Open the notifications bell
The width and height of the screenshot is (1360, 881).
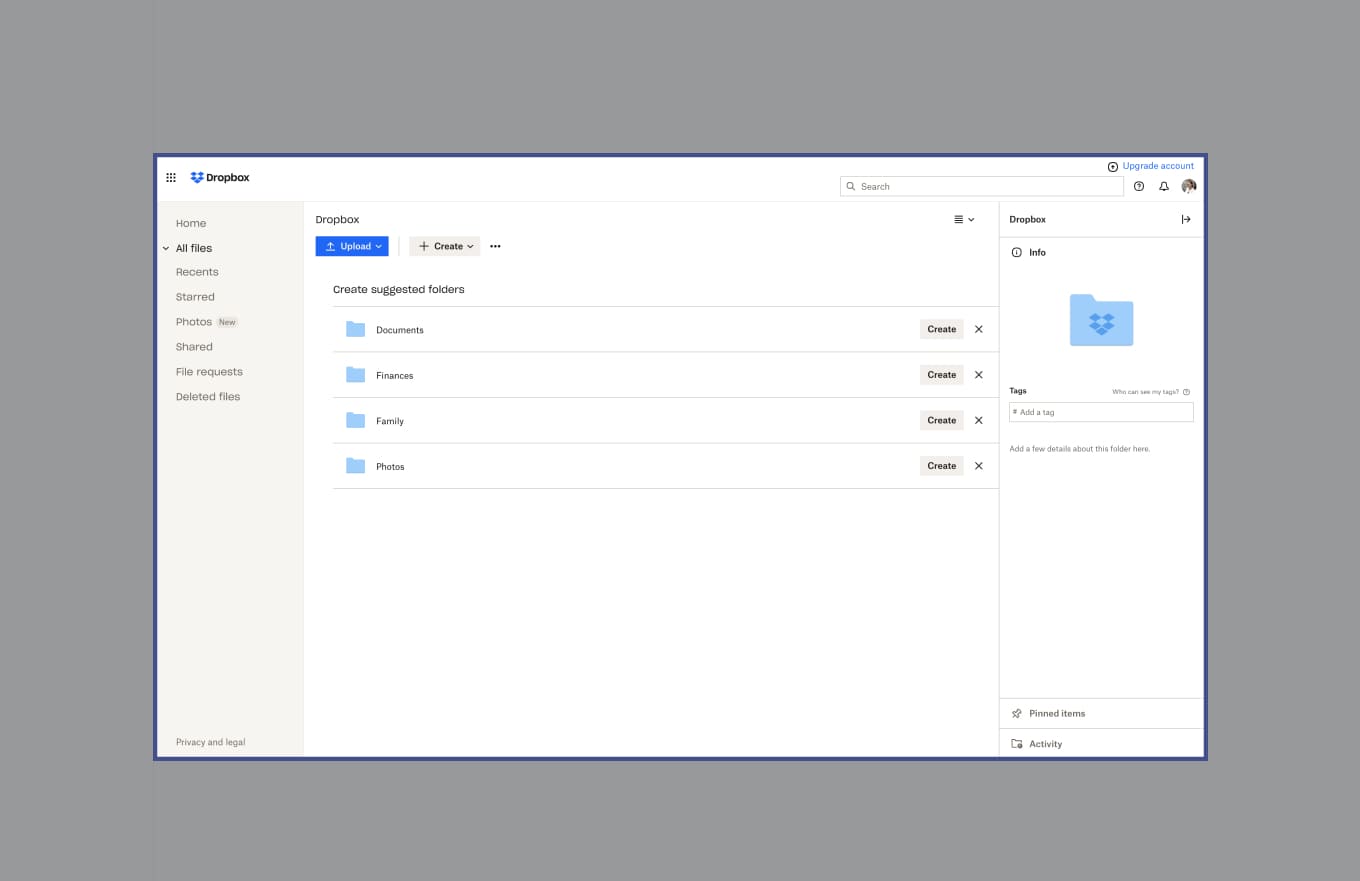1164,187
